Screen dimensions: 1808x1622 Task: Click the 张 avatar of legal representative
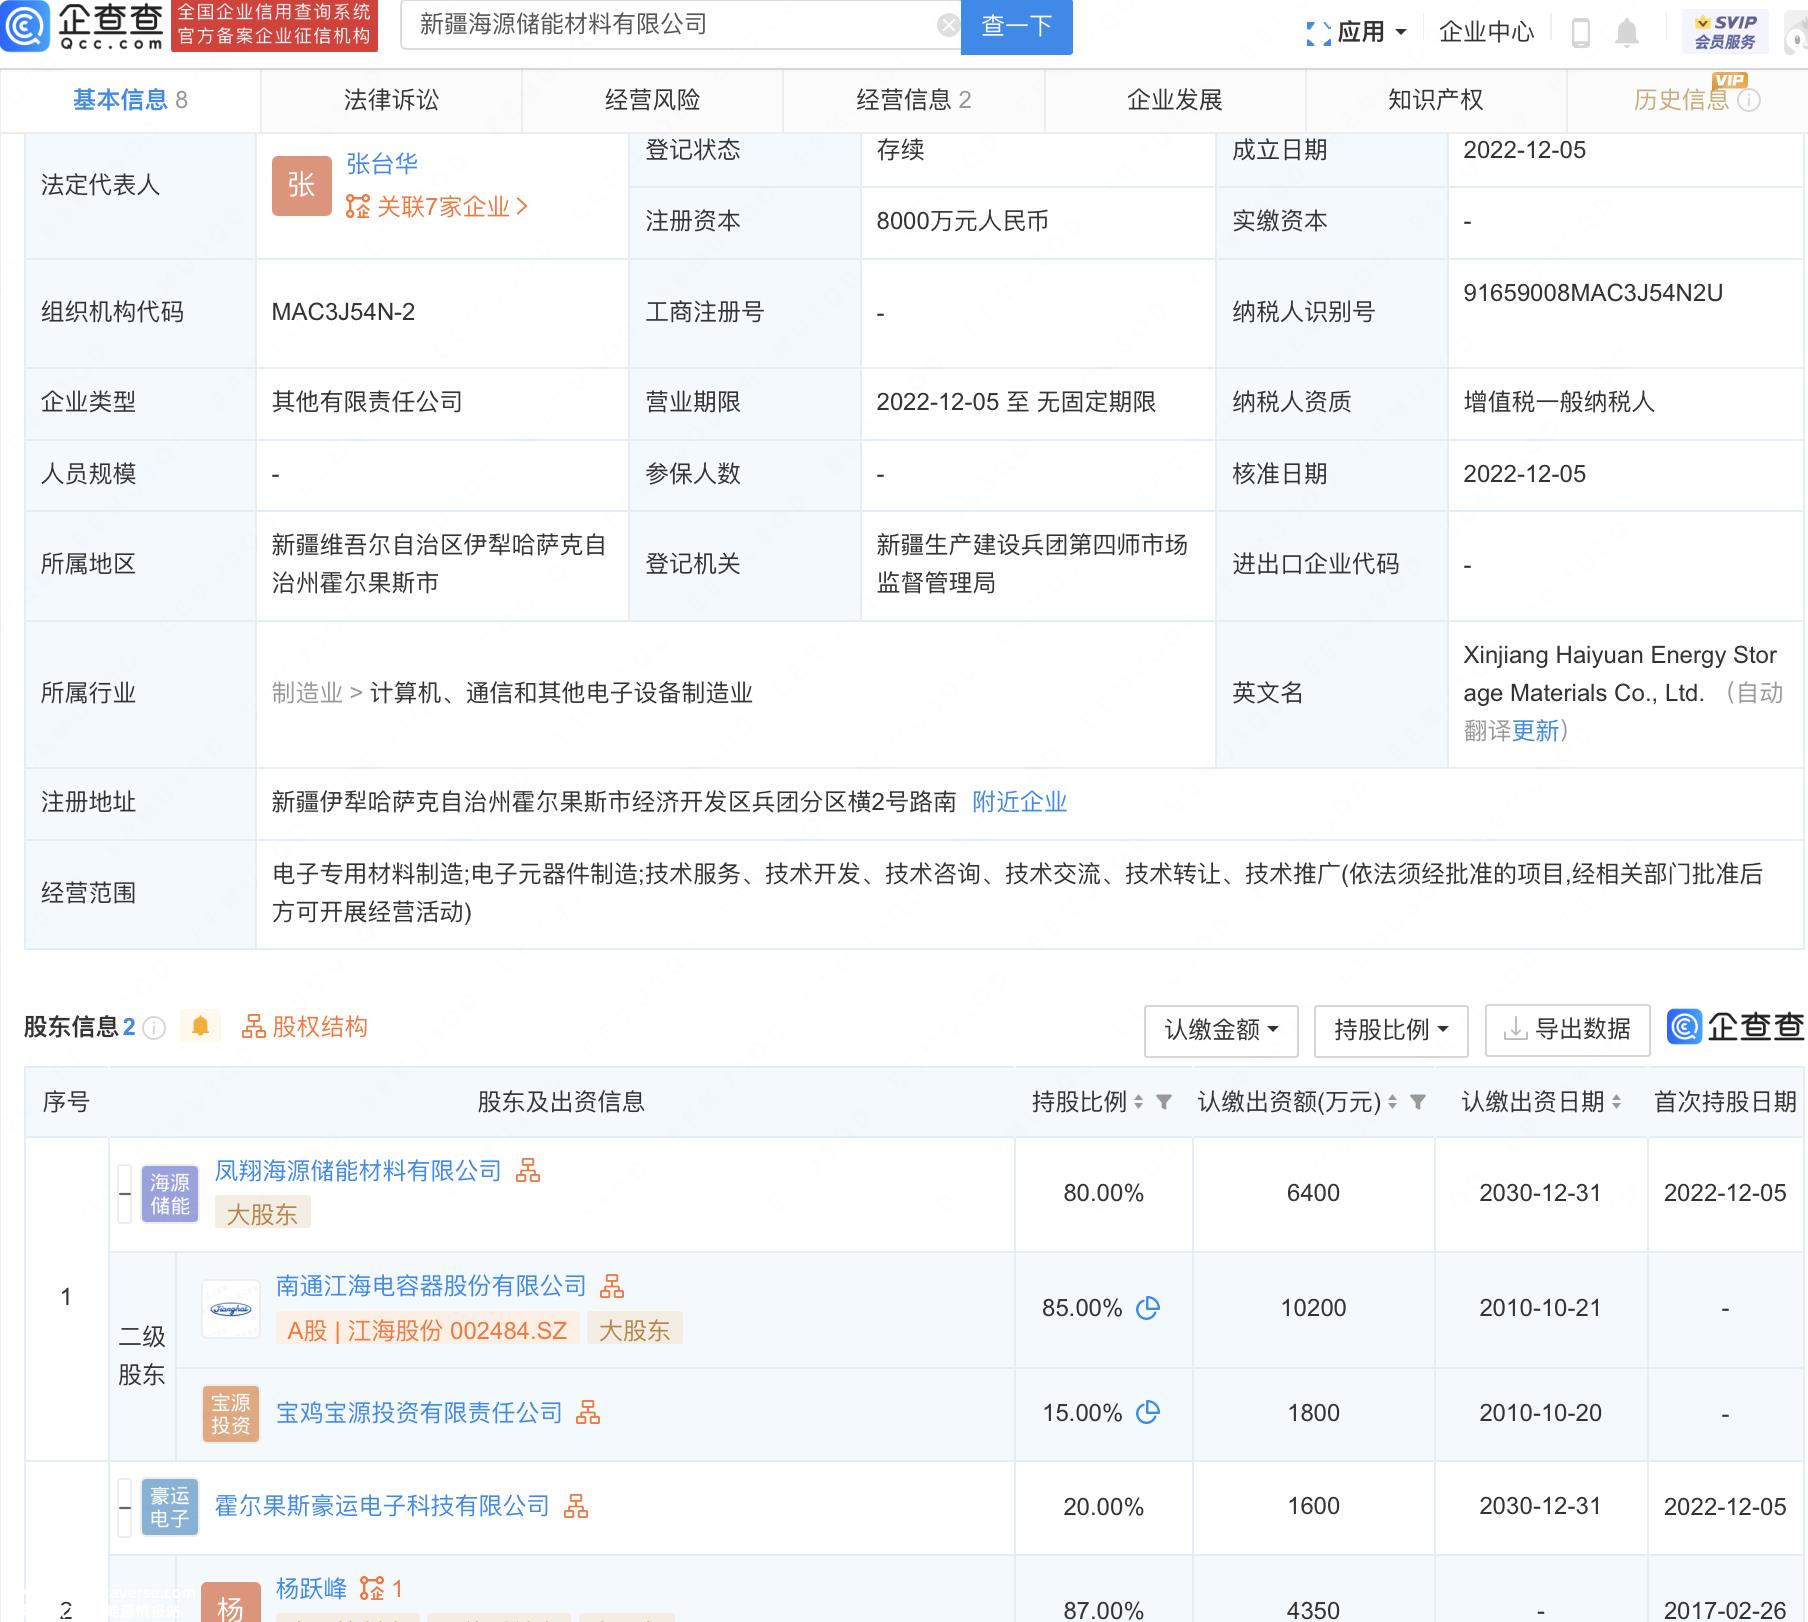301,185
